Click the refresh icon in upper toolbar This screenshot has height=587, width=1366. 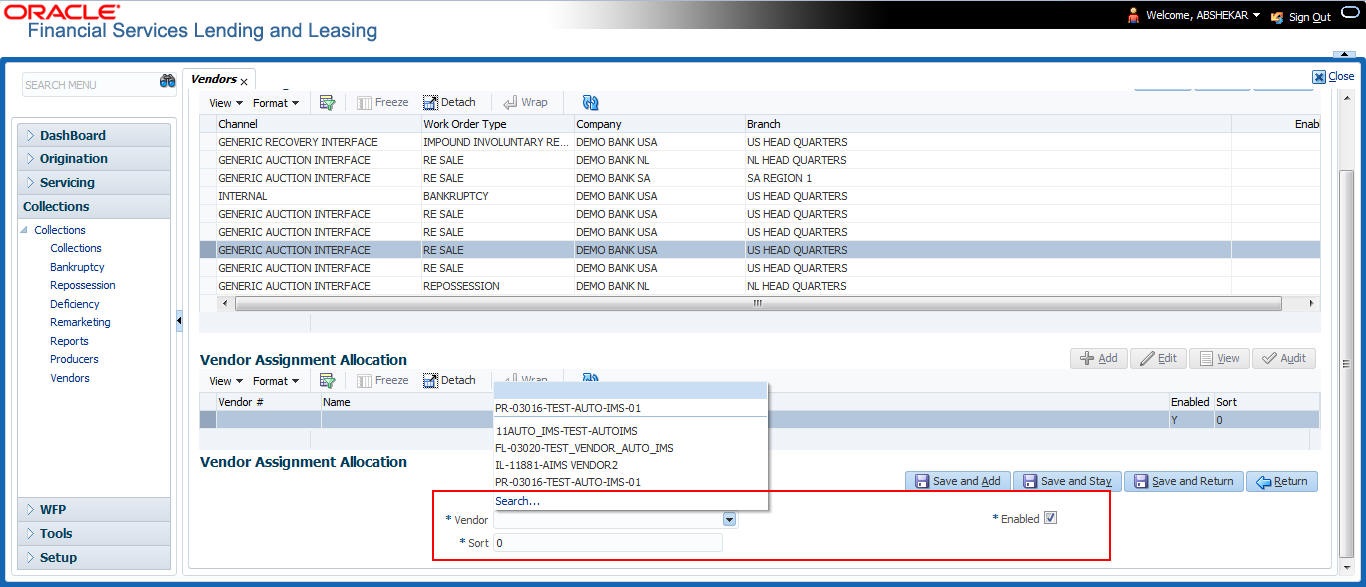[x=590, y=102]
